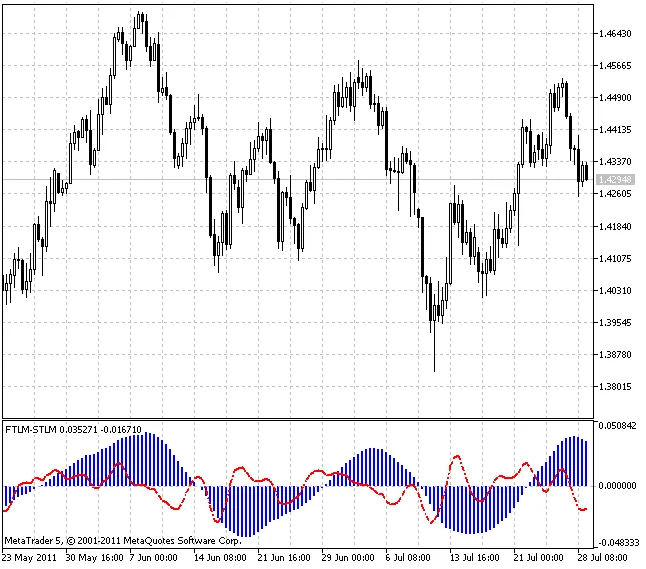Click the price scale value 1.41840
The width and height of the screenshot is (646, 569).
[615, 227]
